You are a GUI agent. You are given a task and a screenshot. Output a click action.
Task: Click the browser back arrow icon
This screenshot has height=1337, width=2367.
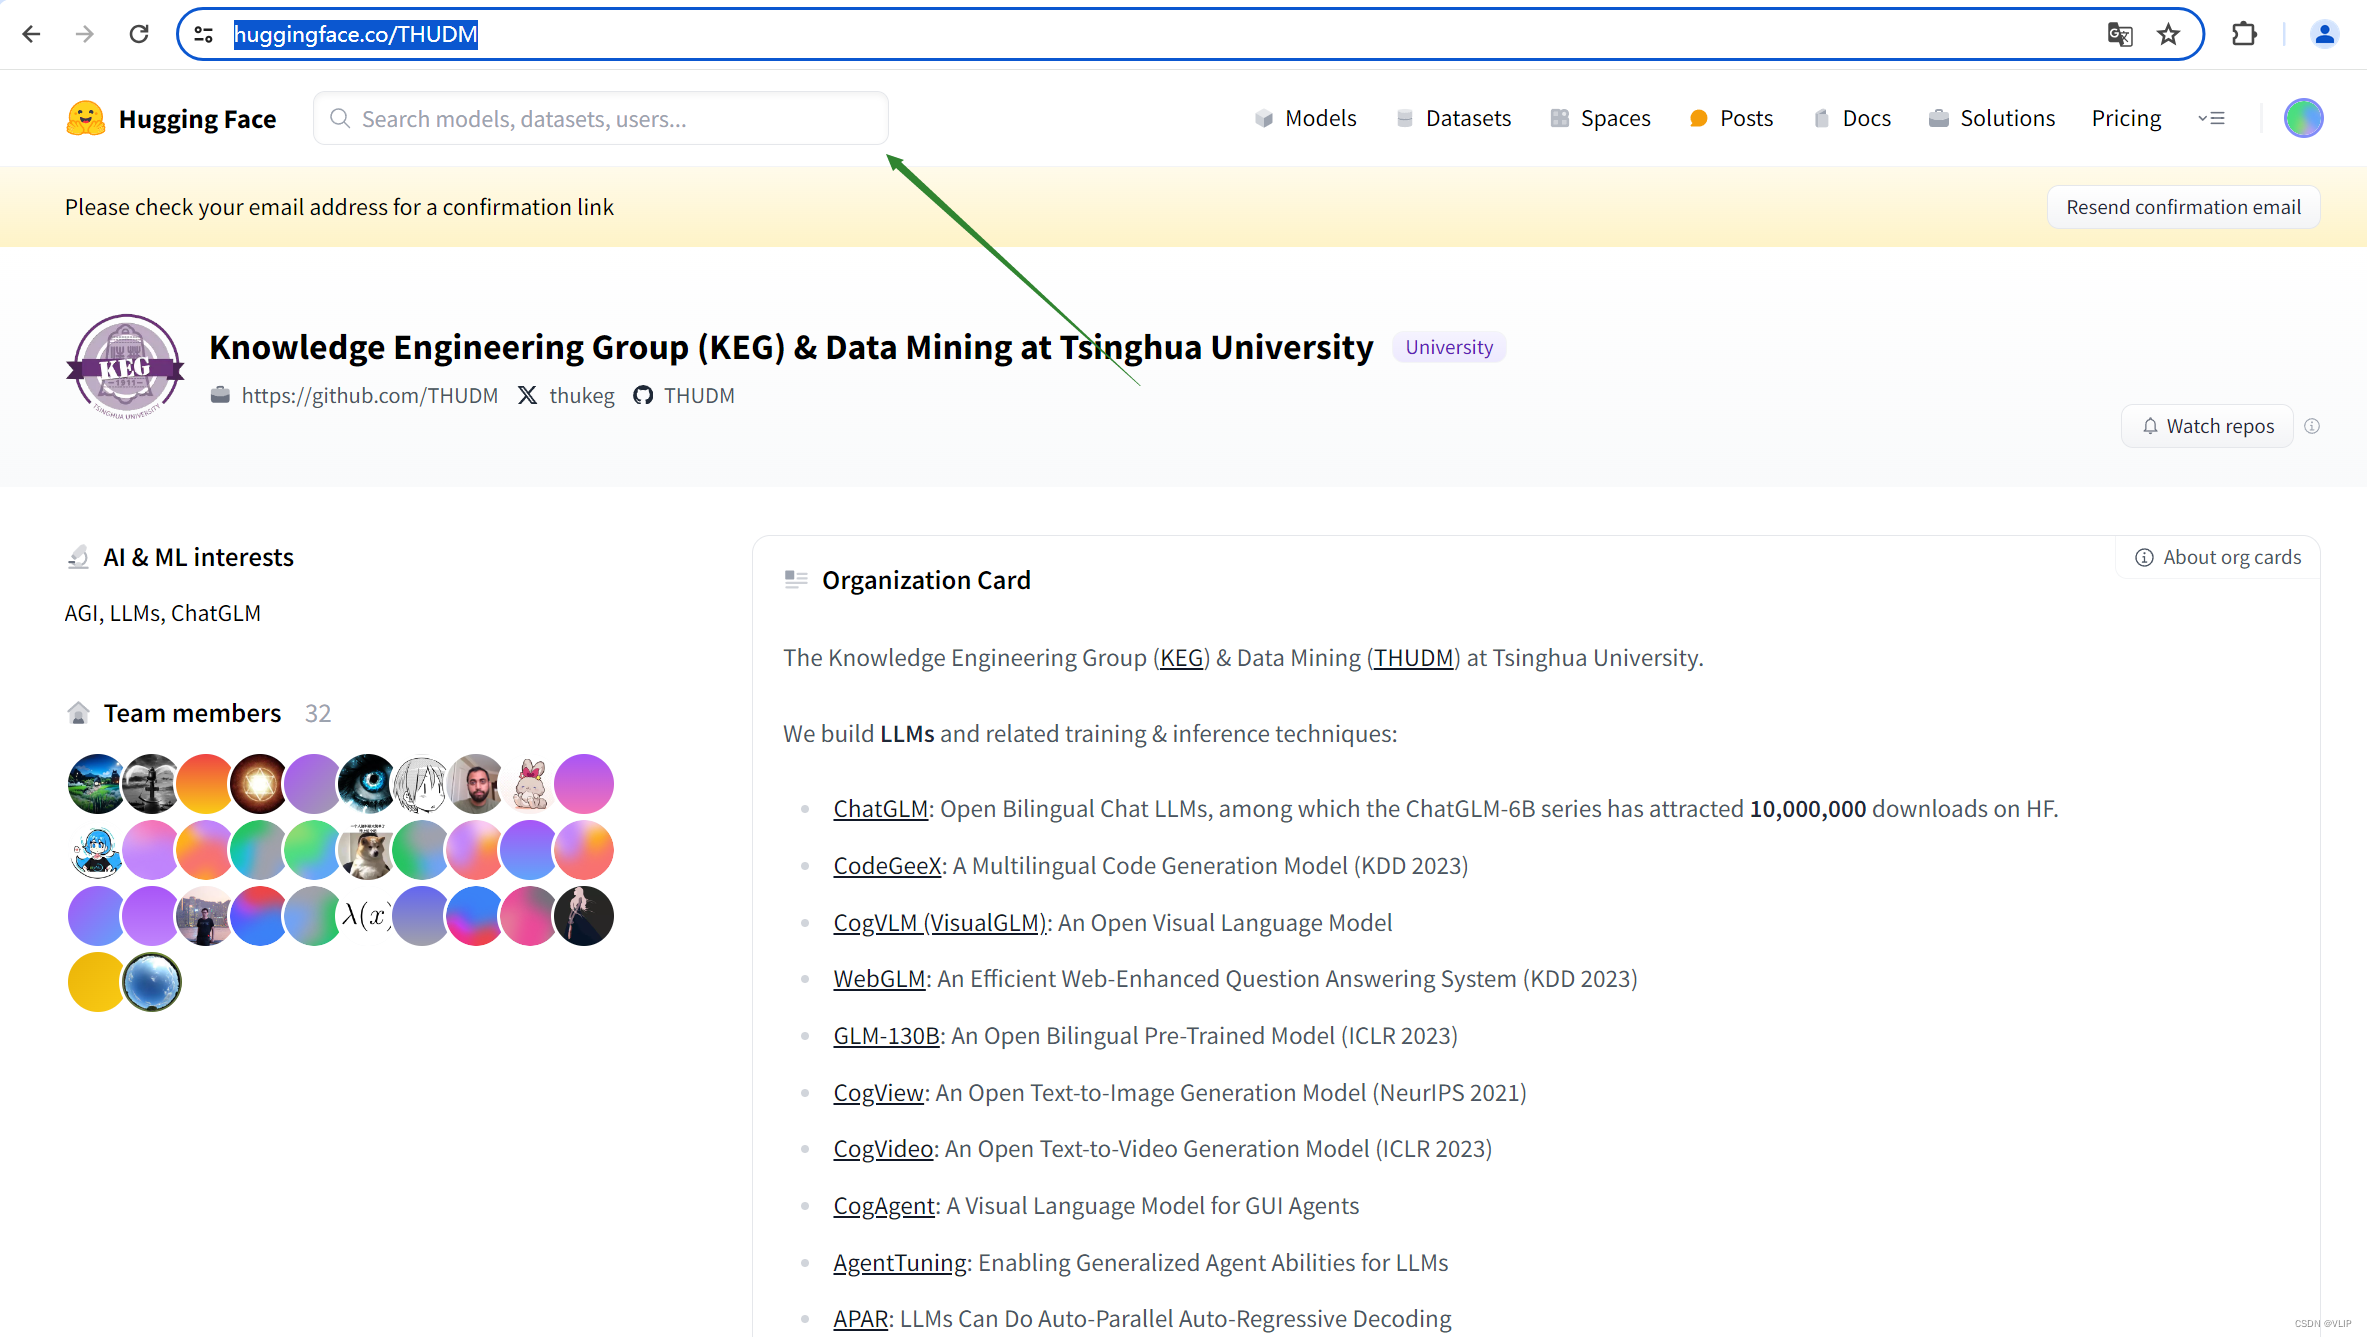[31, 34]
